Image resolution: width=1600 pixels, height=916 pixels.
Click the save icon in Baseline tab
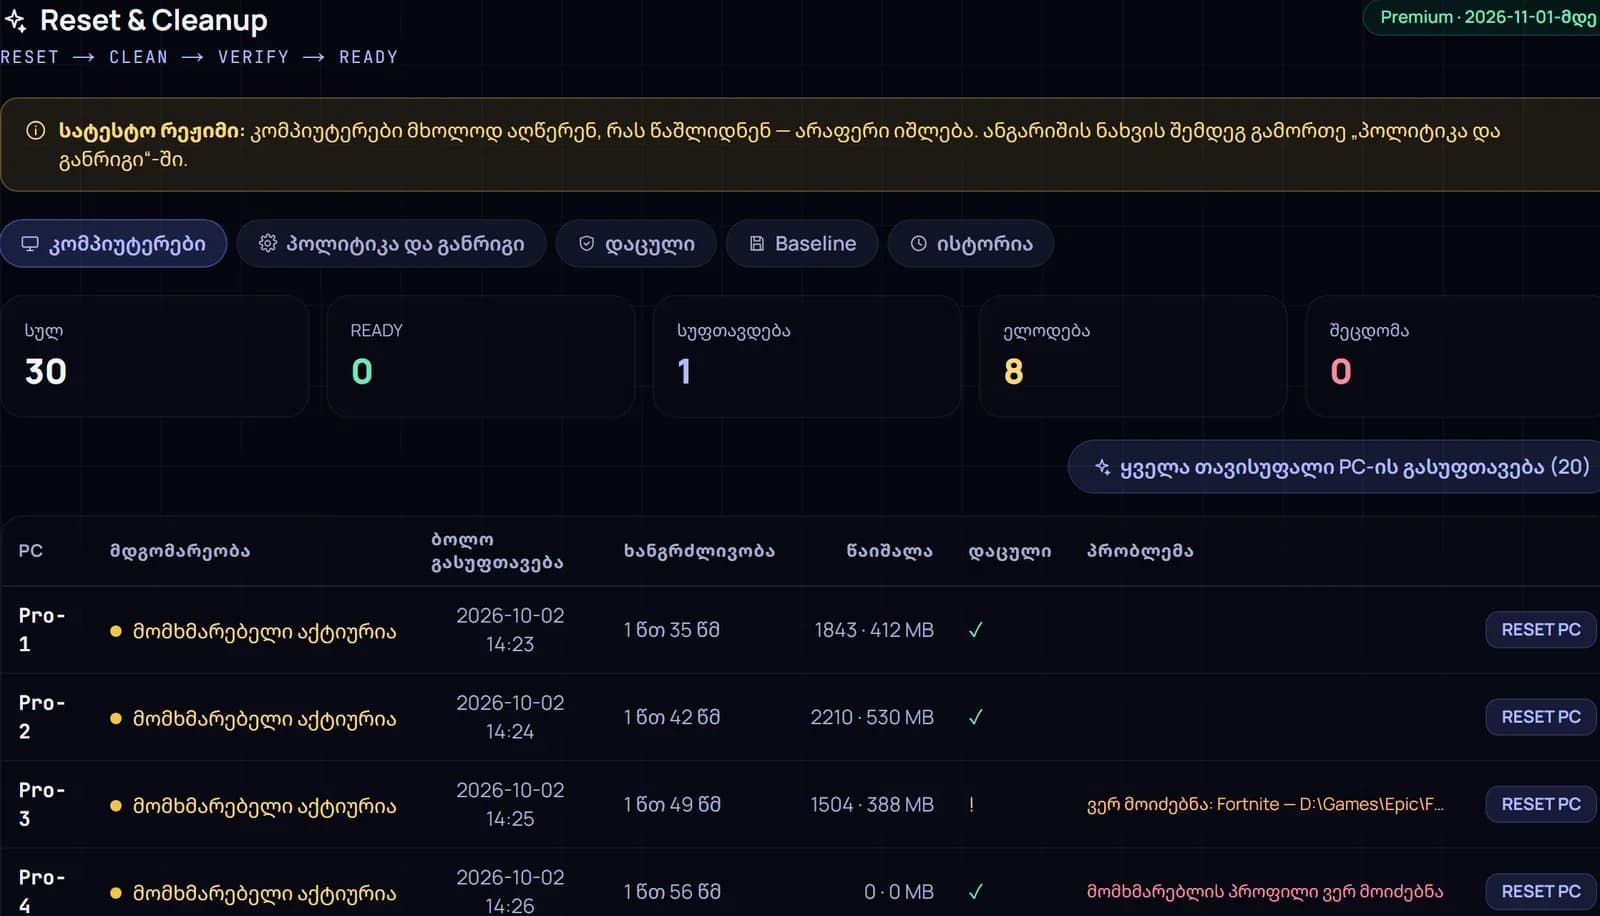(757, 243)
